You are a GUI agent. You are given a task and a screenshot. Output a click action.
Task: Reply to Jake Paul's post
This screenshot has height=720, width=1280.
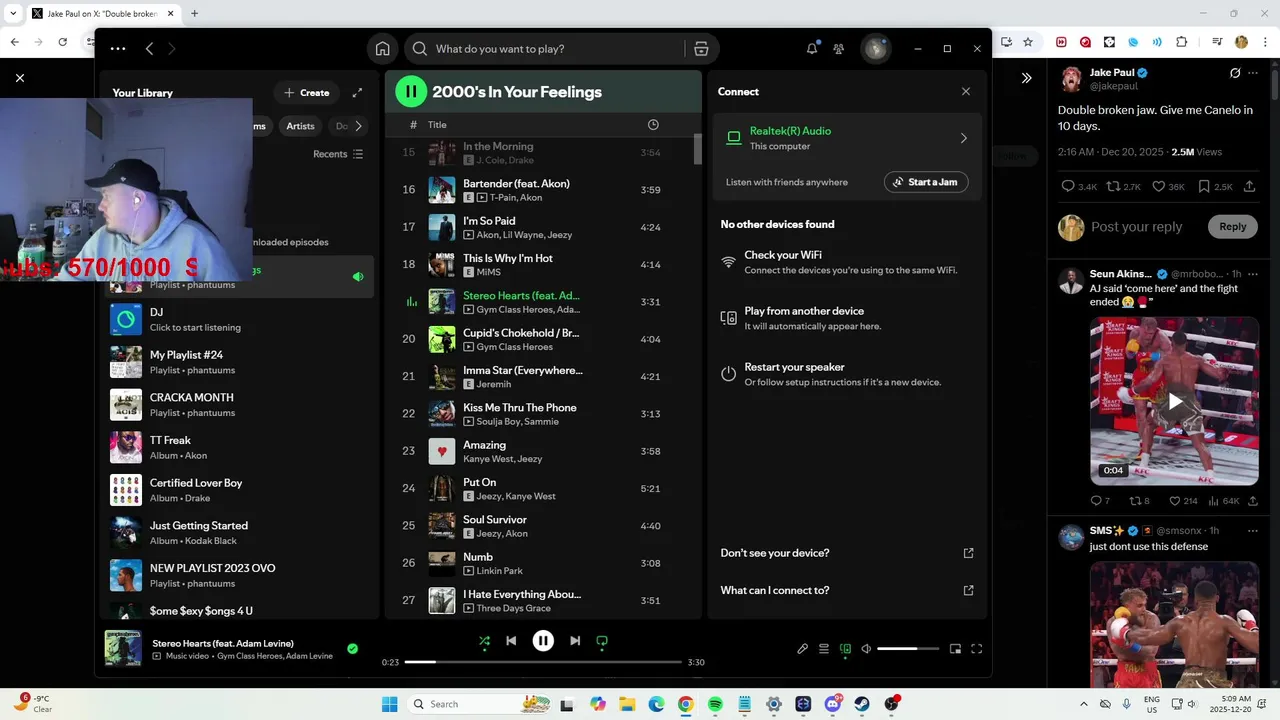1068,187
